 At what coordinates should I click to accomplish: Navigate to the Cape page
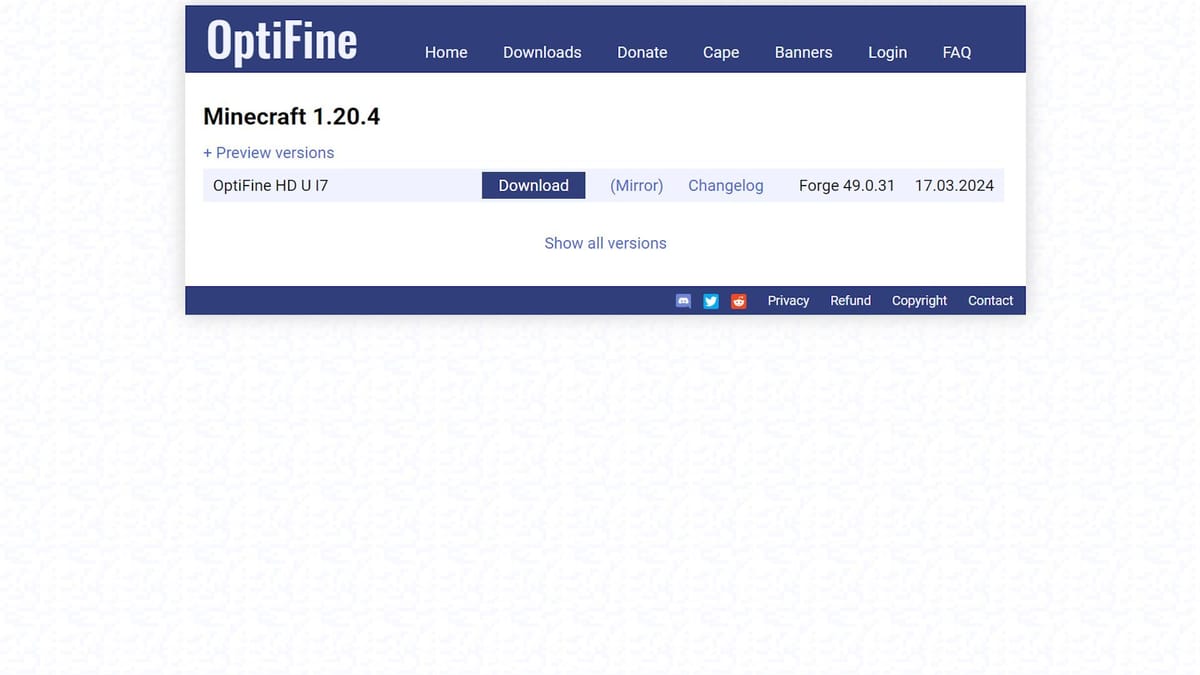tap(721, 52)
